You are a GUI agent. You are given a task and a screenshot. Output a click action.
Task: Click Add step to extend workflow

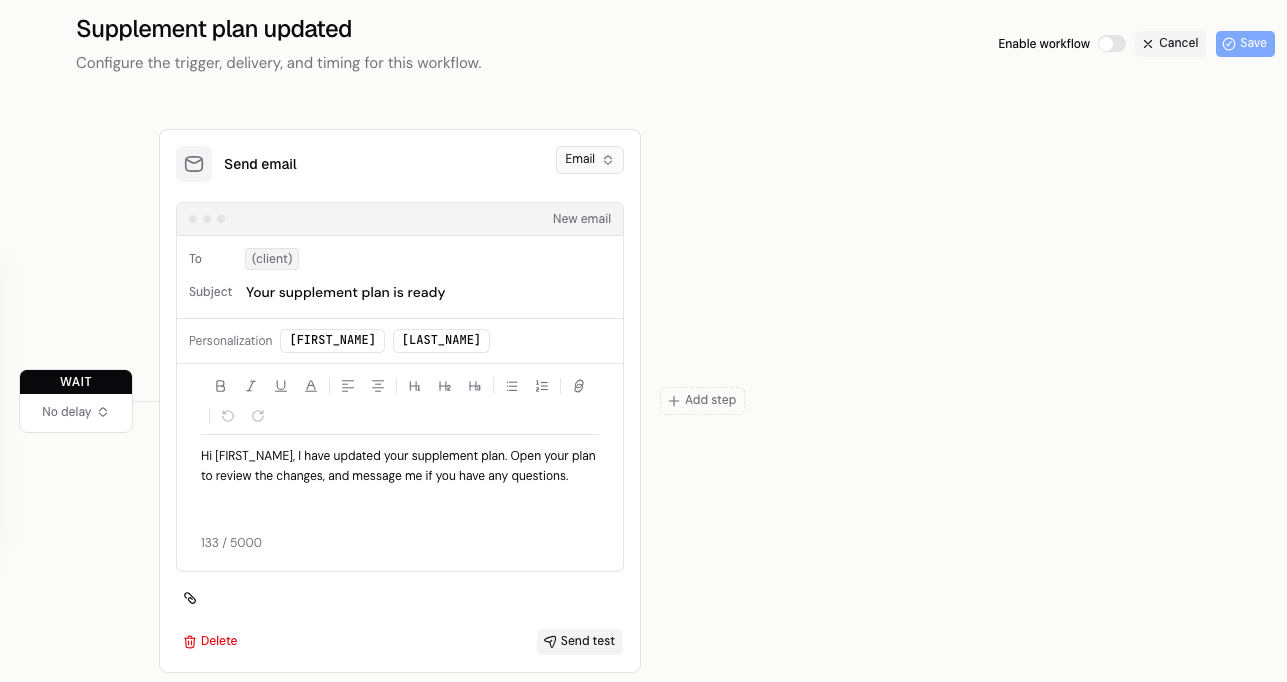point(702,401)
